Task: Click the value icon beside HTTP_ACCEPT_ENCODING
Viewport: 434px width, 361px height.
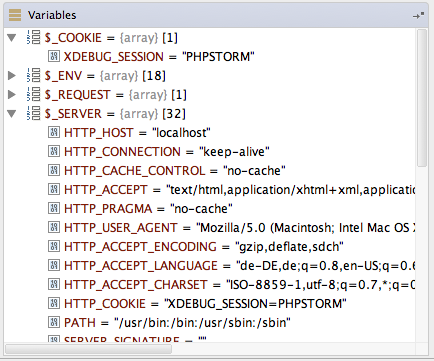Action: tap(54, 246)
